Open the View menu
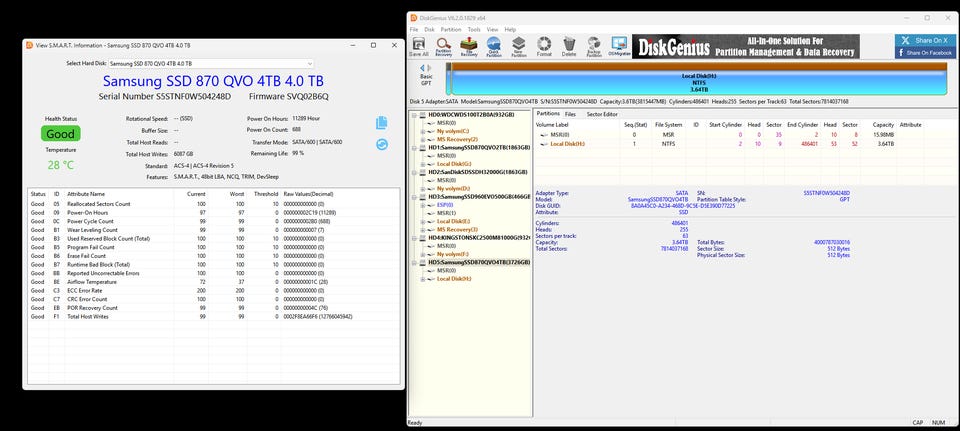The image size is (960, 431). (492, 29)
